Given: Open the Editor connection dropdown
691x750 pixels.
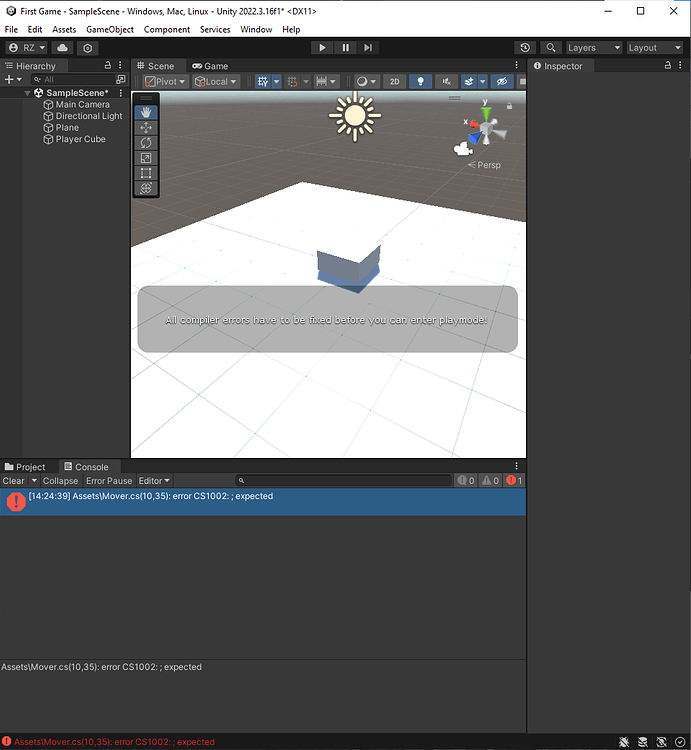Looking at the screenshot, I should point(154,481).
